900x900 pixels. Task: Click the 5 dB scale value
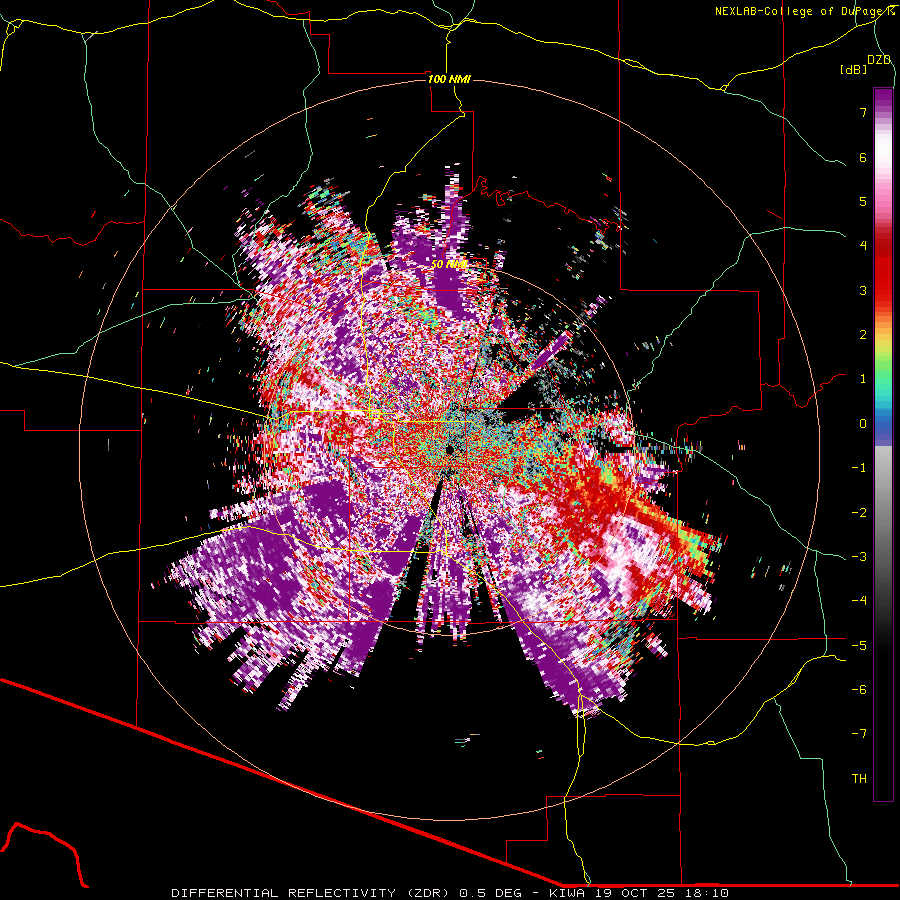pyautogui.click(x=863, y=201)
